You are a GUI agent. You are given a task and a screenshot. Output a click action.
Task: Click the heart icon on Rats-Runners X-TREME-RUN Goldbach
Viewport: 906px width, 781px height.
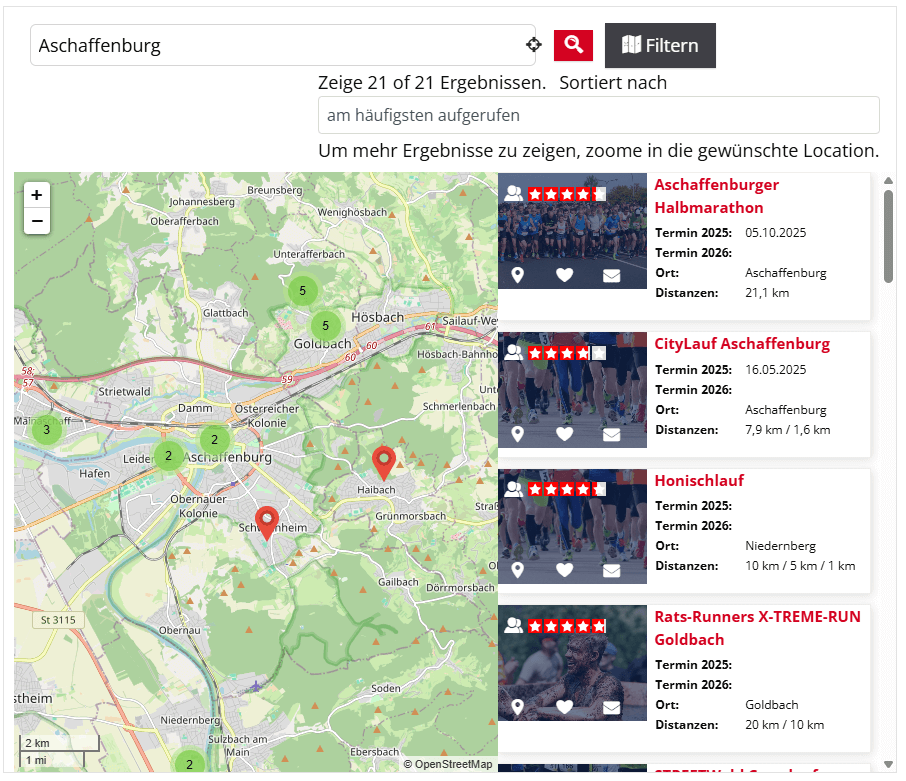(x=565, y=706)
